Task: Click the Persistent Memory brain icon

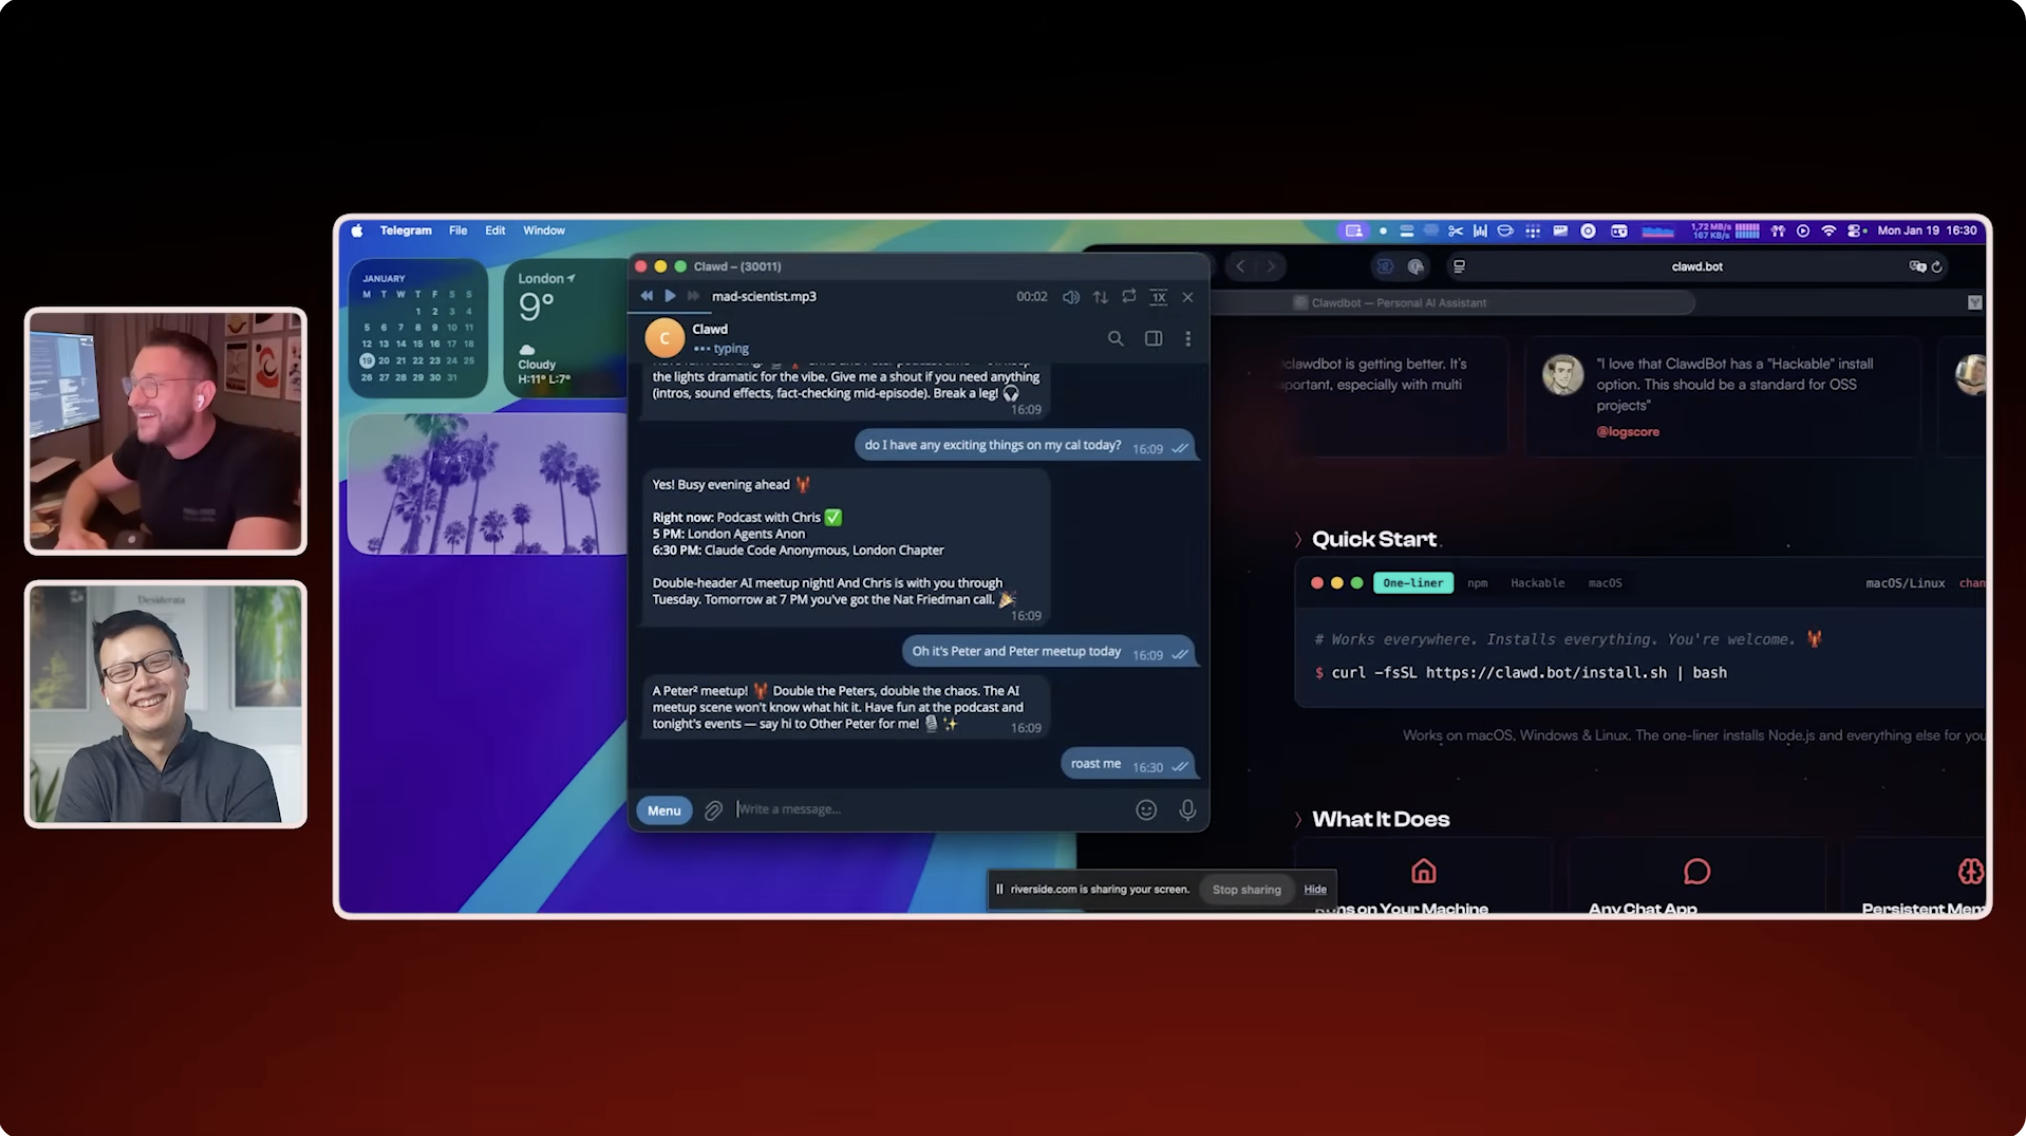Action: pos(1970,872)
